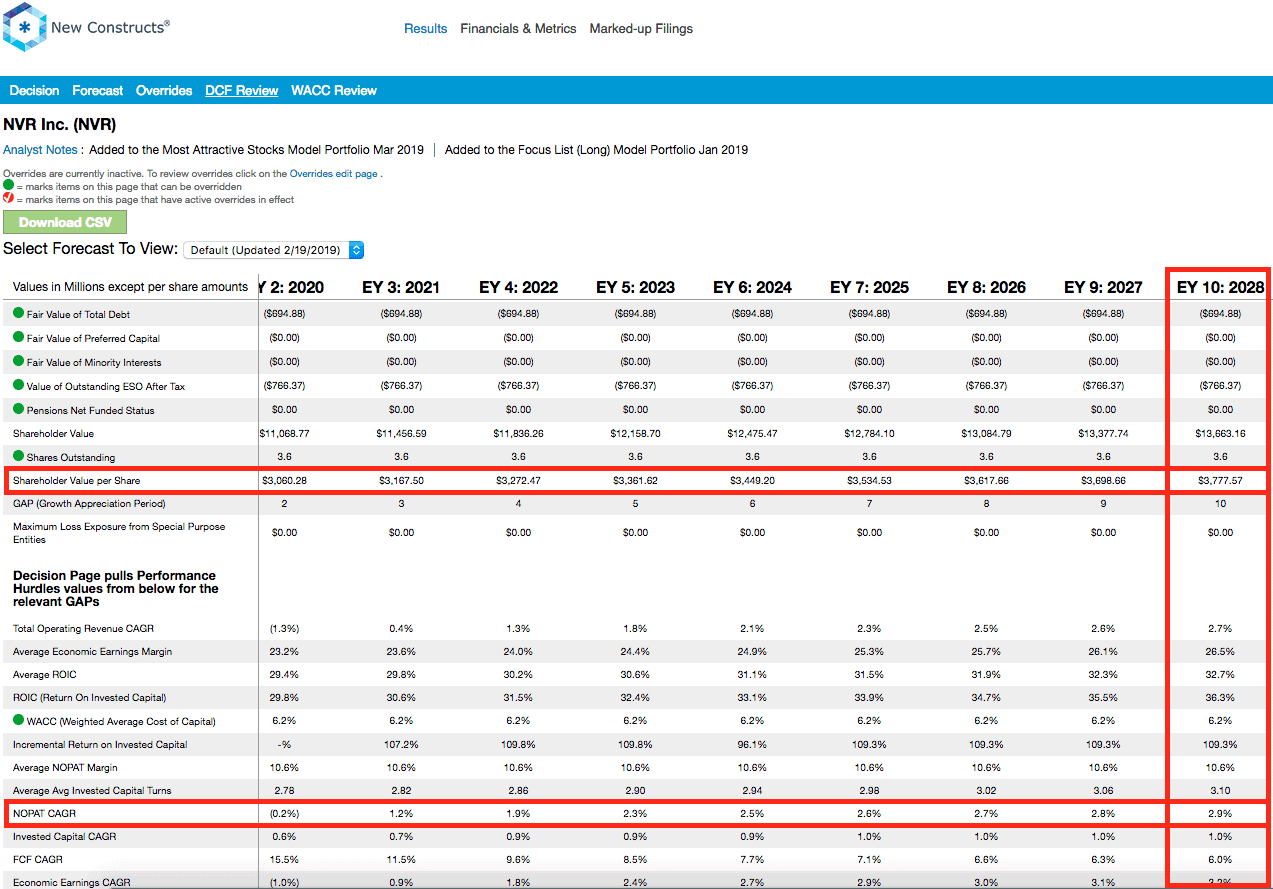Click the green dot next to Fair Value of Preferred Capital
Image resolution: width=1273 pixels, height=889 pixels.
click(x=19, y=338)
